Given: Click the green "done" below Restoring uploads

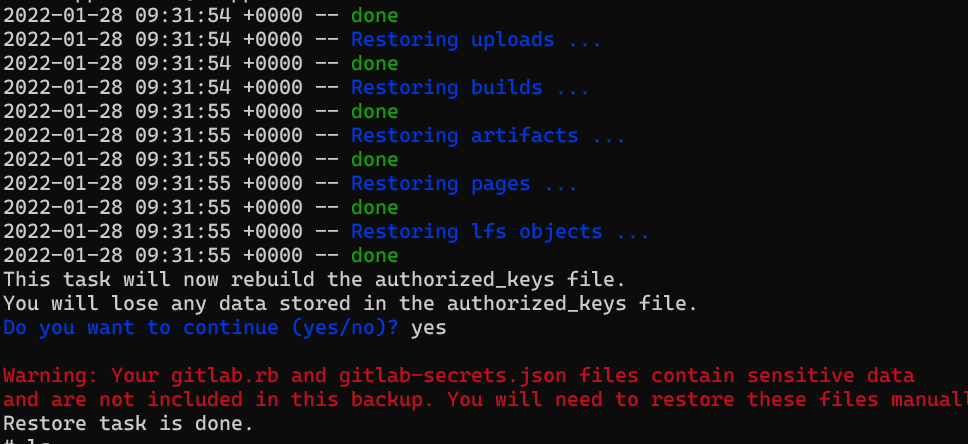Looking at the screenshot, I should pyautogui.click(x=374, y=64).
